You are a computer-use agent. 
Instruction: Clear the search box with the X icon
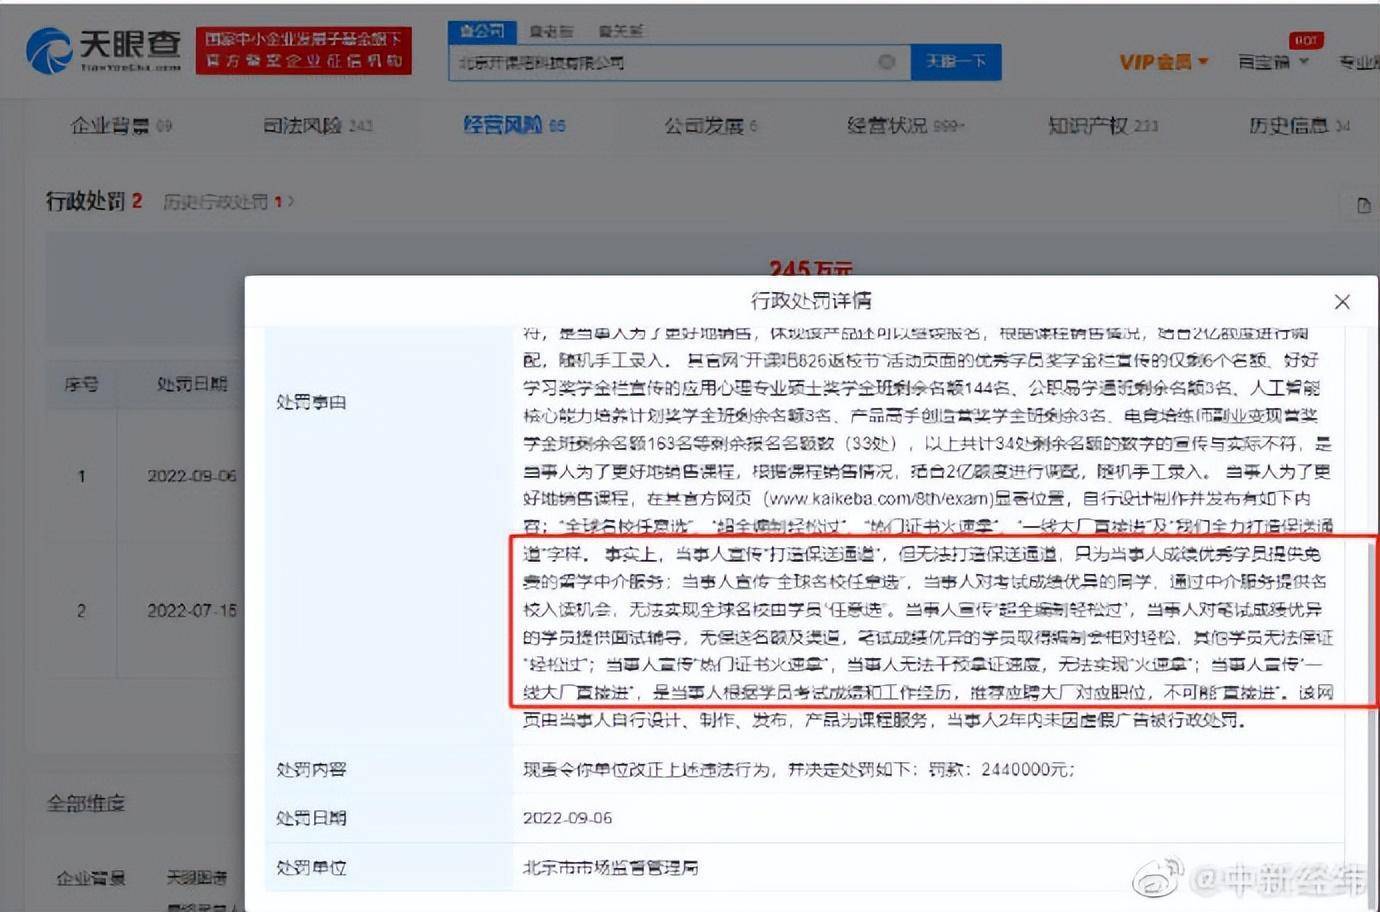[x=886, y=62]
